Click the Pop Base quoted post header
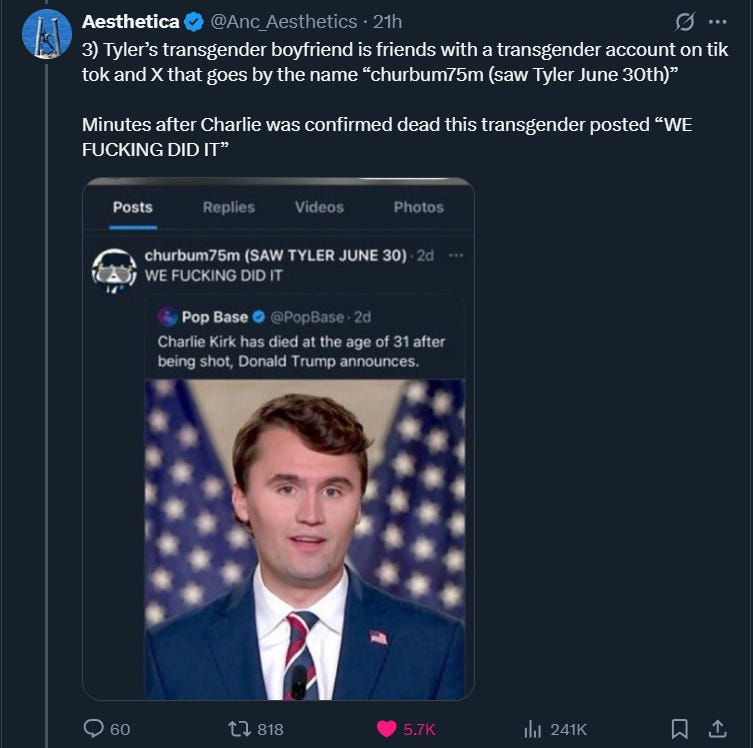Viewport: 753px width, 748px height. [x=264, y=317]
